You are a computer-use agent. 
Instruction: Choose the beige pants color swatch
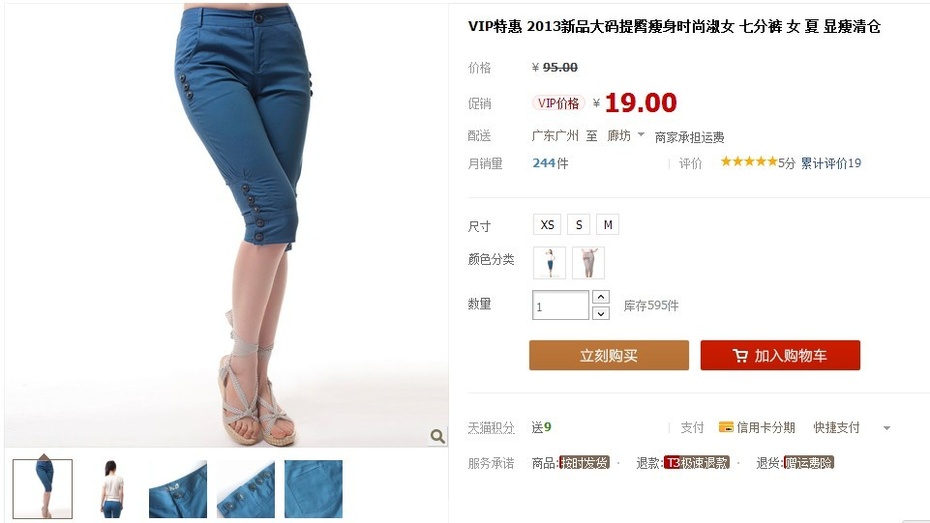click(x=588, y=262)
